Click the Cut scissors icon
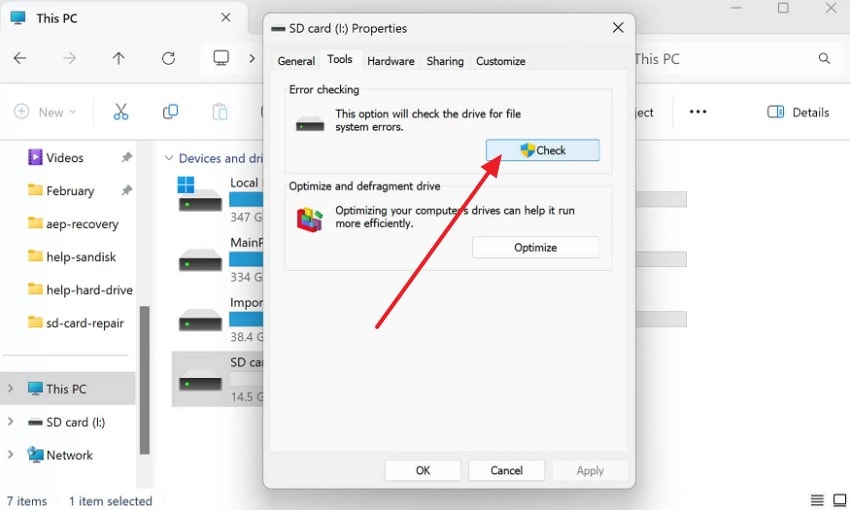 (120, 112)
